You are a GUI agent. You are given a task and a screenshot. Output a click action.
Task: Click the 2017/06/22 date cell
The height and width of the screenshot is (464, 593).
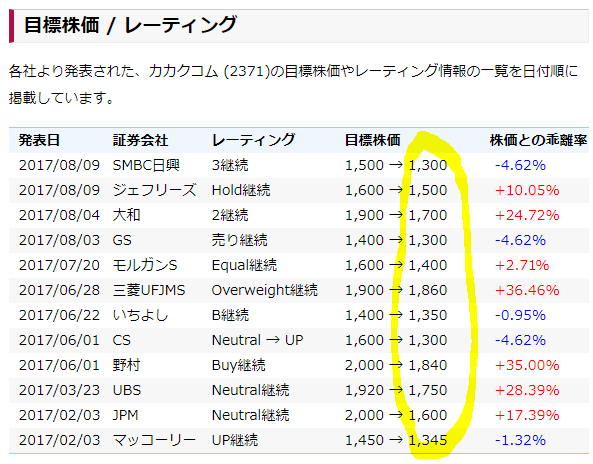pyautogui.click(x=59, y=315)
